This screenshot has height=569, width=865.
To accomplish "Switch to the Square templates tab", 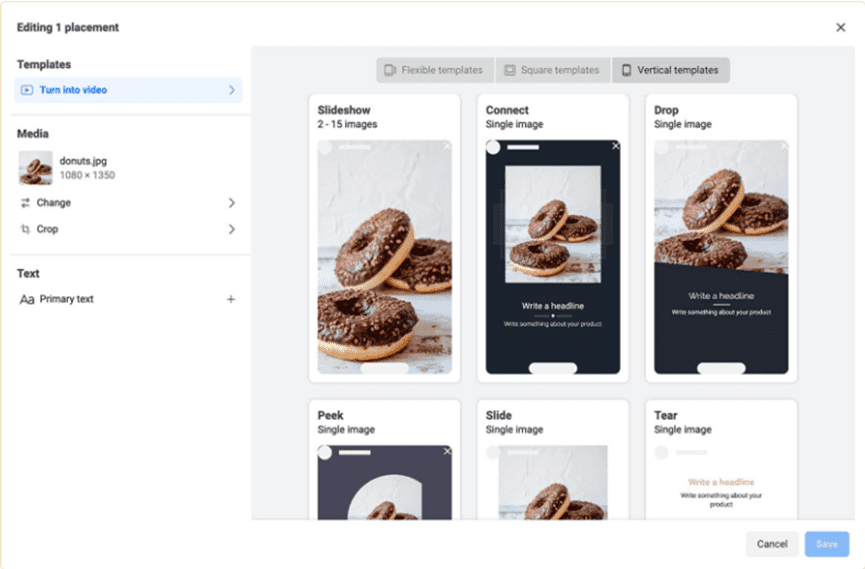I will coord(553,70).
